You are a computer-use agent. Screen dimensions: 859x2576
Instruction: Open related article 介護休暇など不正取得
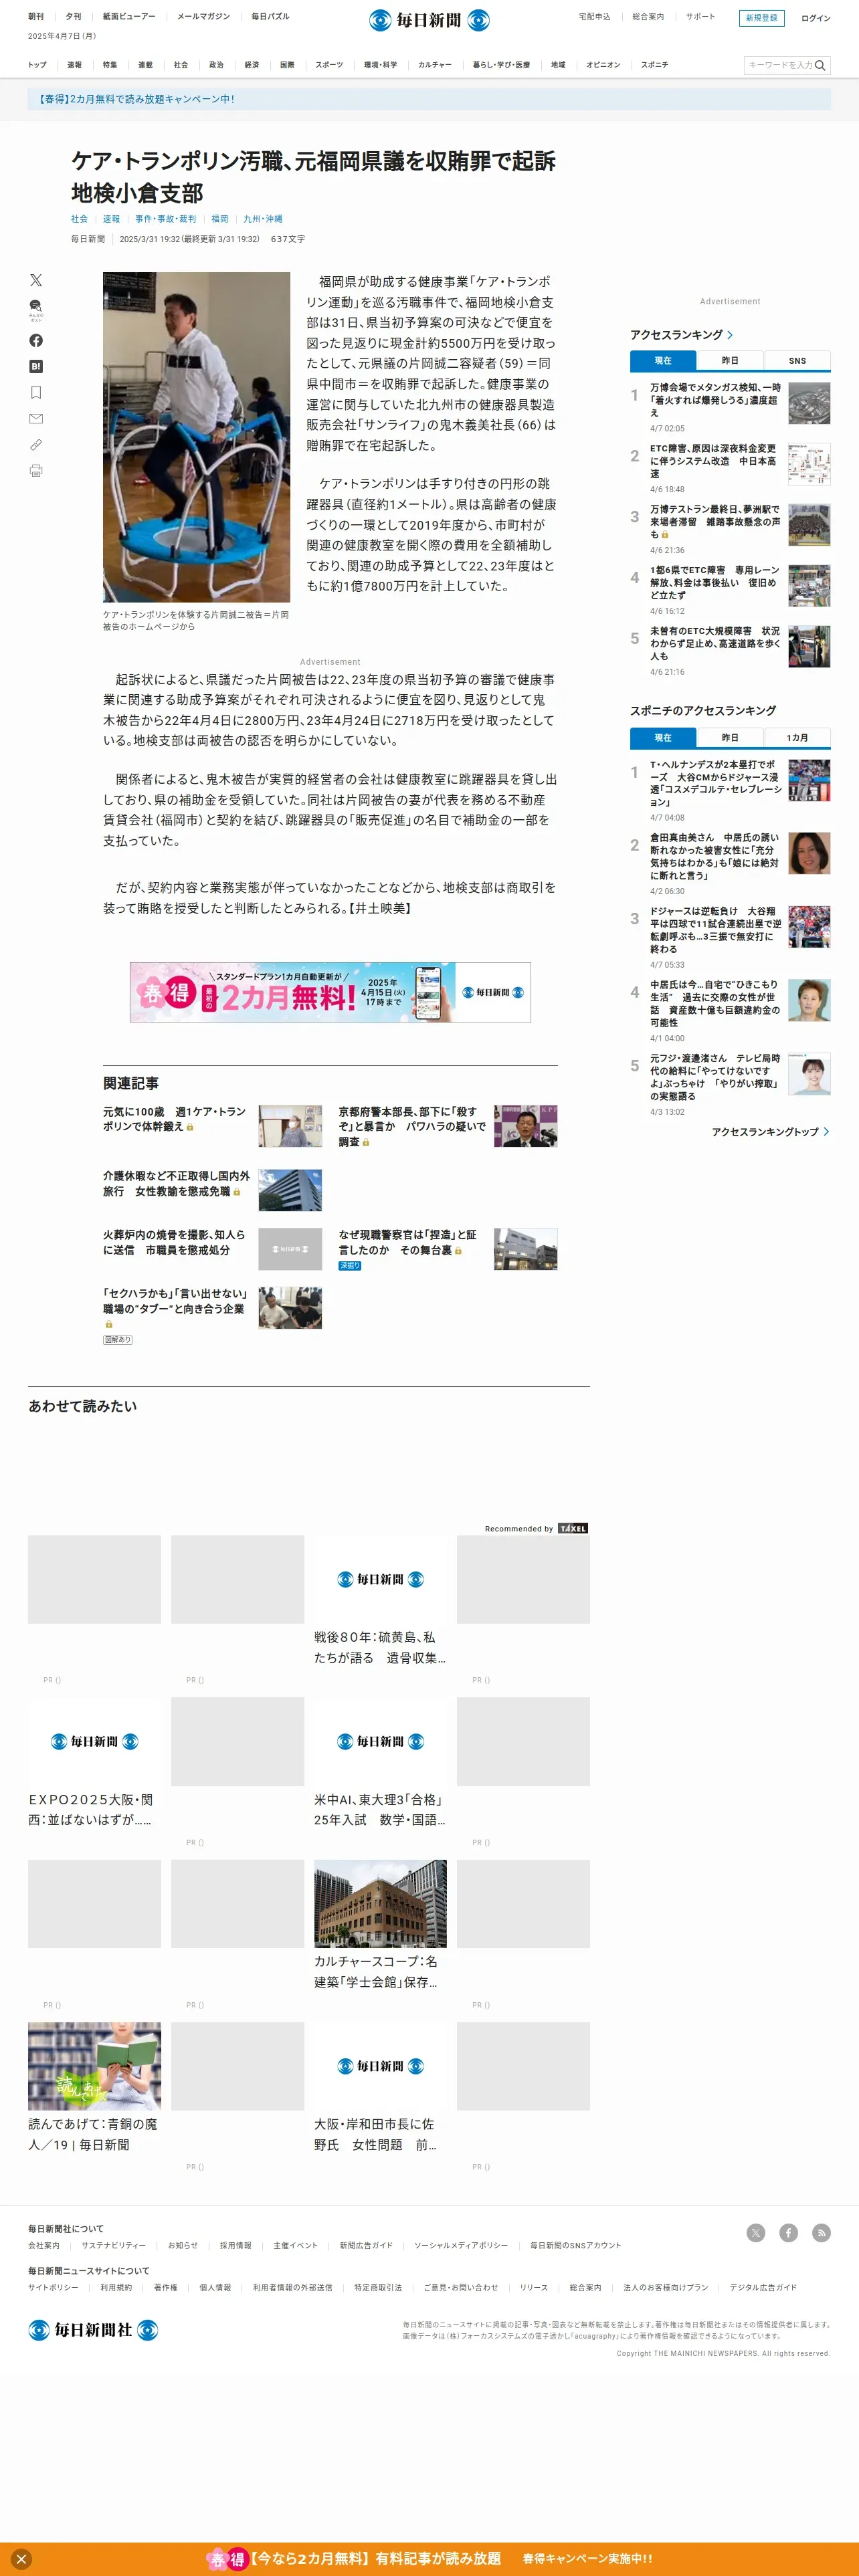pyautogui.click(x=176, y=1183)
